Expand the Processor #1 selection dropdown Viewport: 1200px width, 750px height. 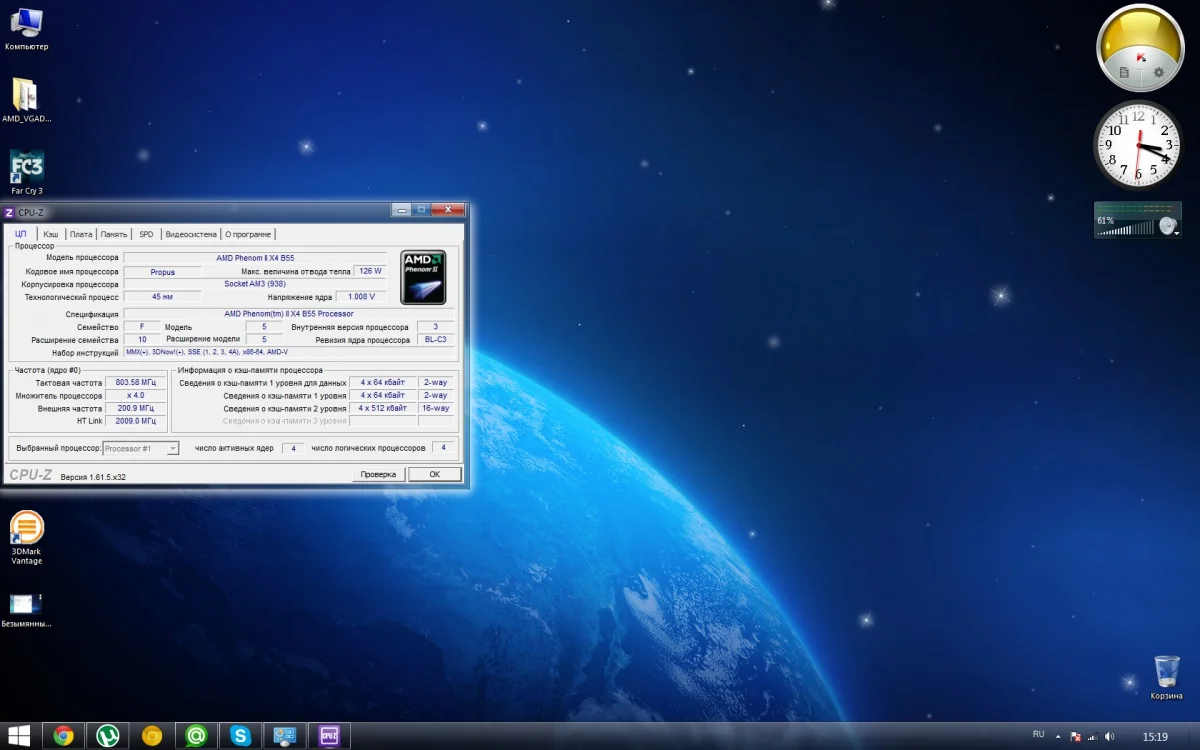coord(172,449)
